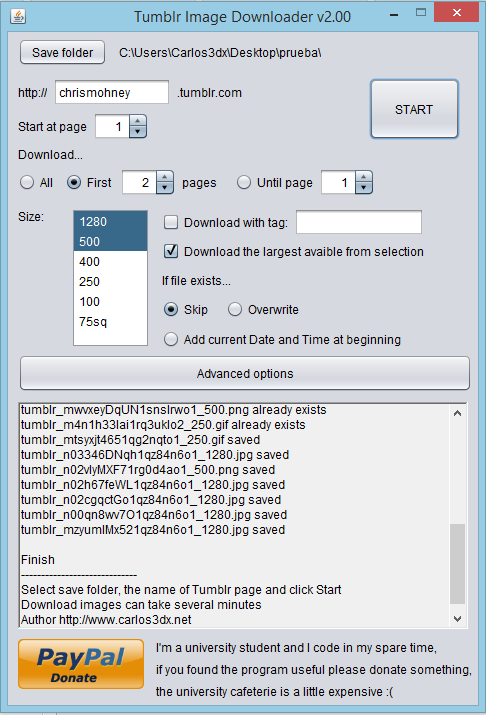The width and height of the screenshot is (486, 715).
Task: Select size 1280 in the list
Action: tap(110, 222)
